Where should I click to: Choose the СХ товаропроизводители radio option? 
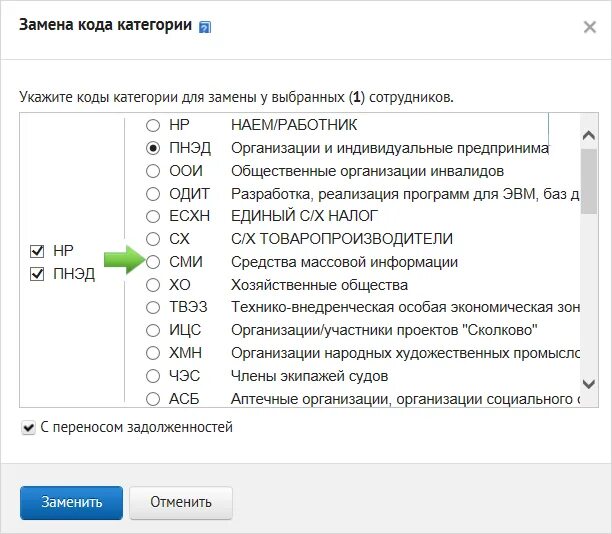[153, 239]
